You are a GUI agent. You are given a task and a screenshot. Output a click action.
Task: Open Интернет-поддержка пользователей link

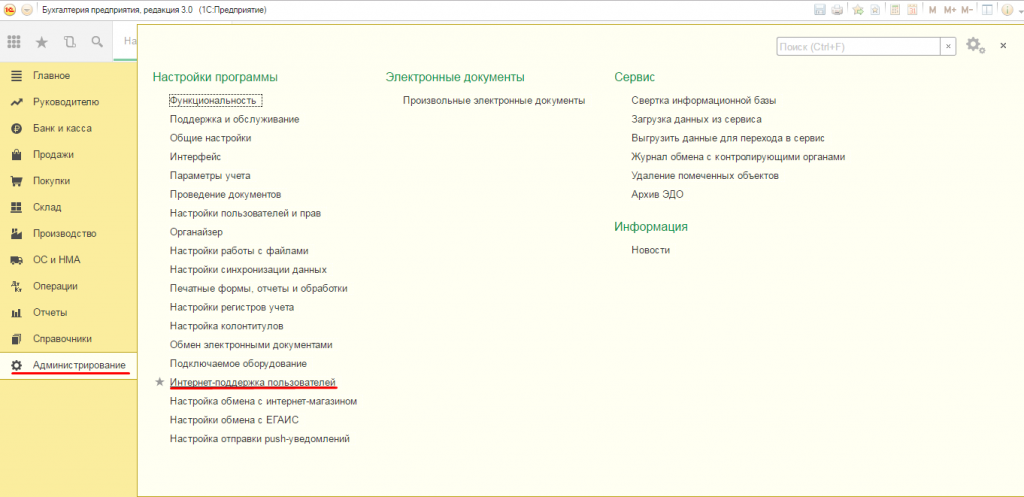253,382
